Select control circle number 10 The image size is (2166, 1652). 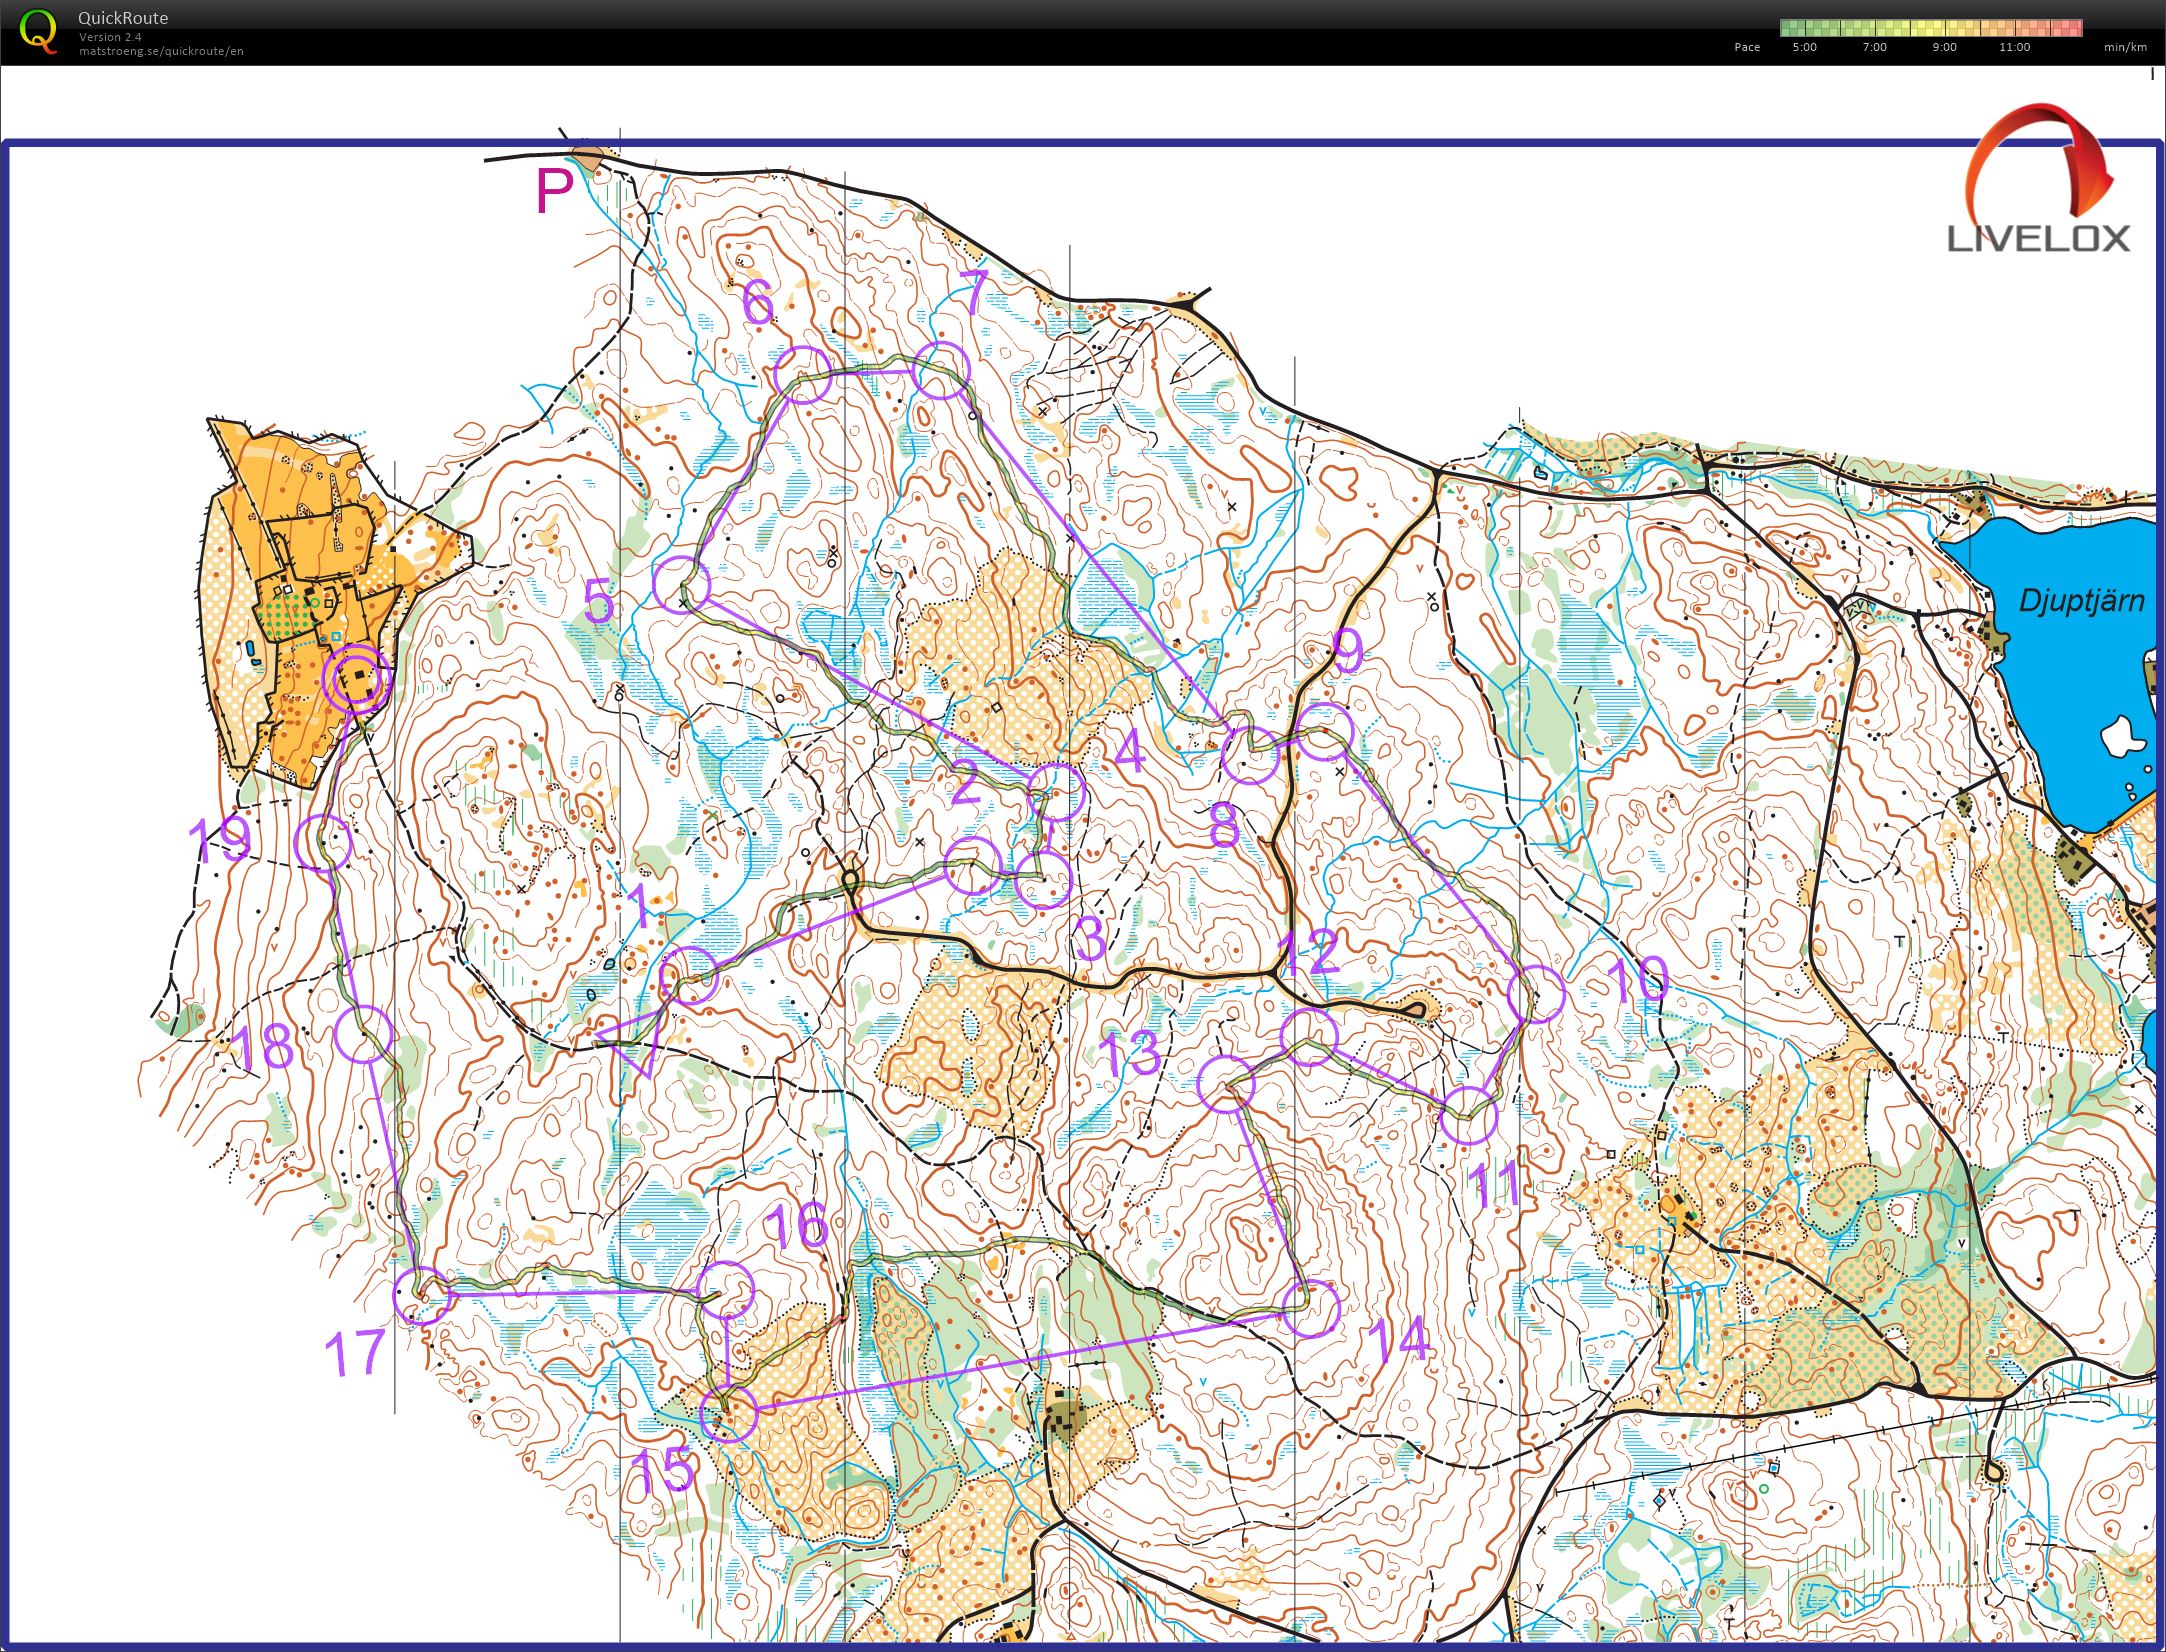point(1535,993)
